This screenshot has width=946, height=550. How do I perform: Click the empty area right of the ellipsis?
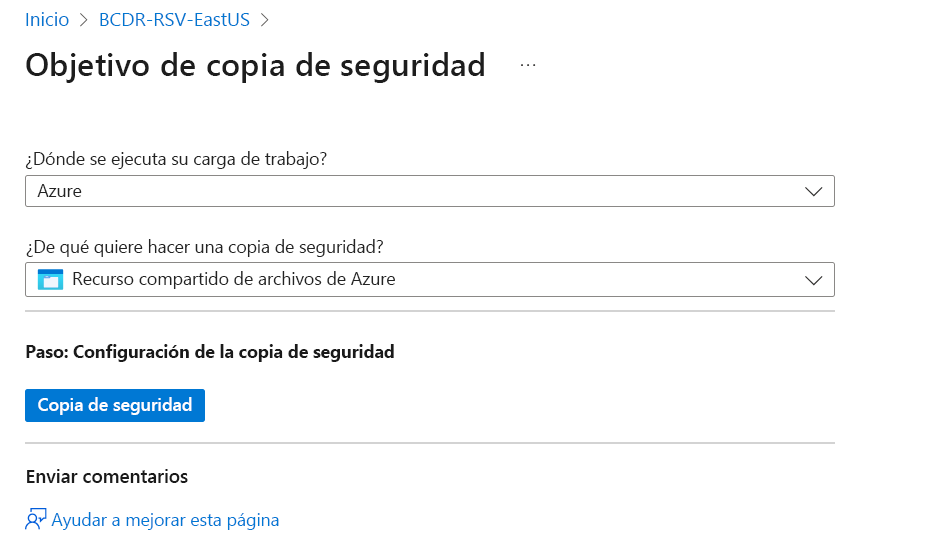[x=700, y=66]
